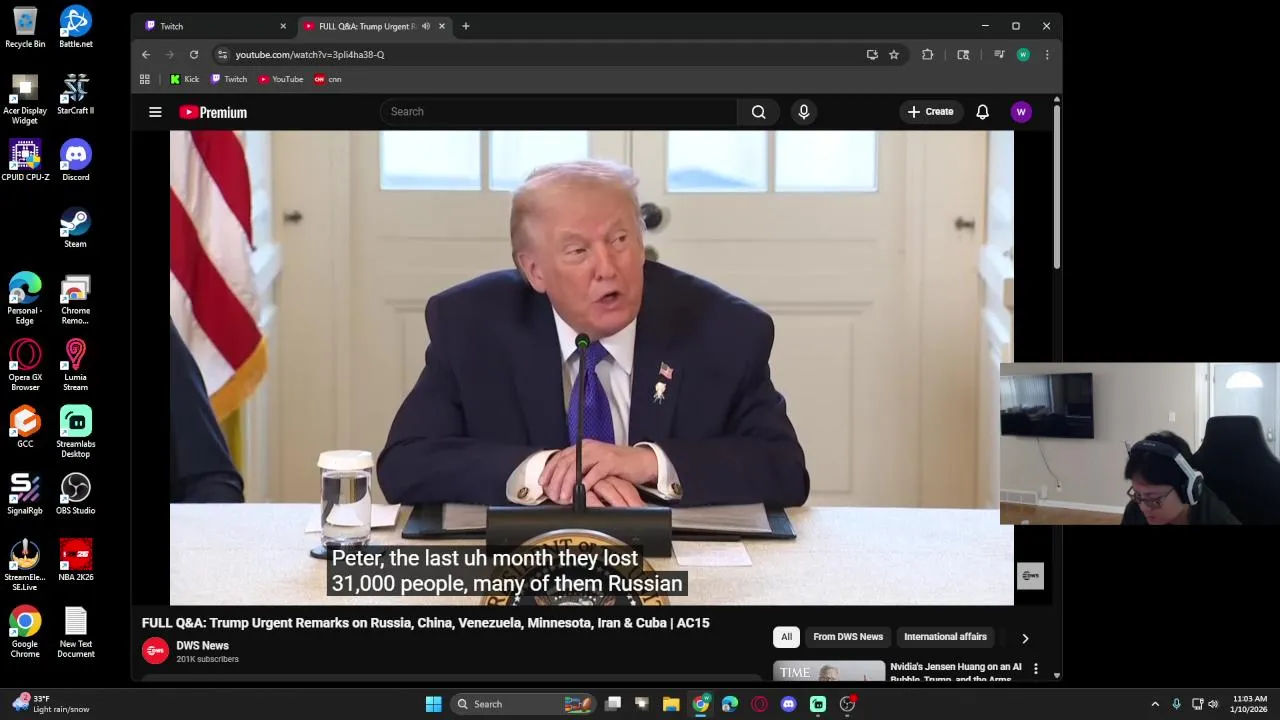Select the Steam desktop shortcut
Viewport: 1280px width, 720px height.
click(x=76, y=227)
